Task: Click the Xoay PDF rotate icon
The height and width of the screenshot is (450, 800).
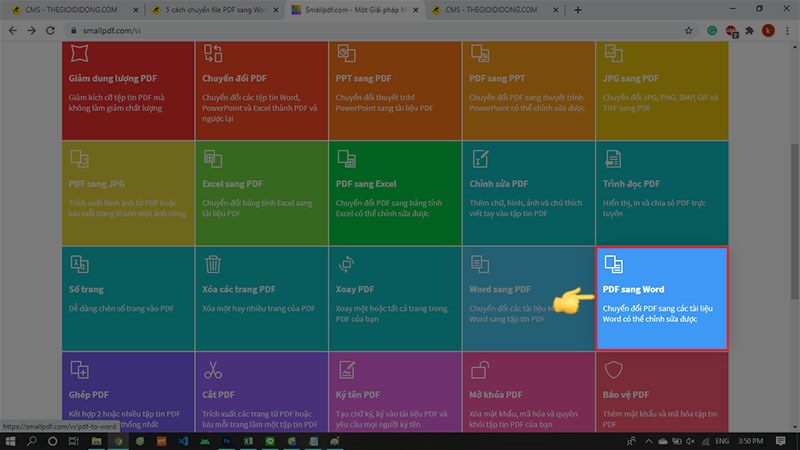Action: 346,264
